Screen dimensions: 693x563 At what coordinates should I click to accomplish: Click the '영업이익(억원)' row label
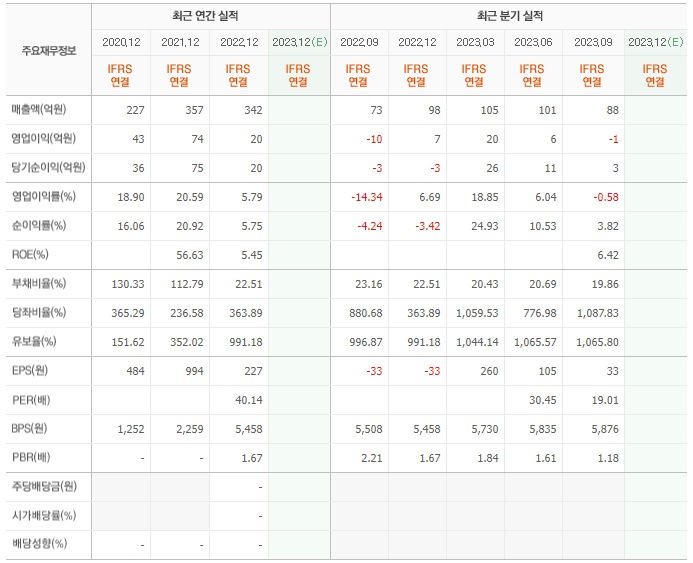pos(44,138)
